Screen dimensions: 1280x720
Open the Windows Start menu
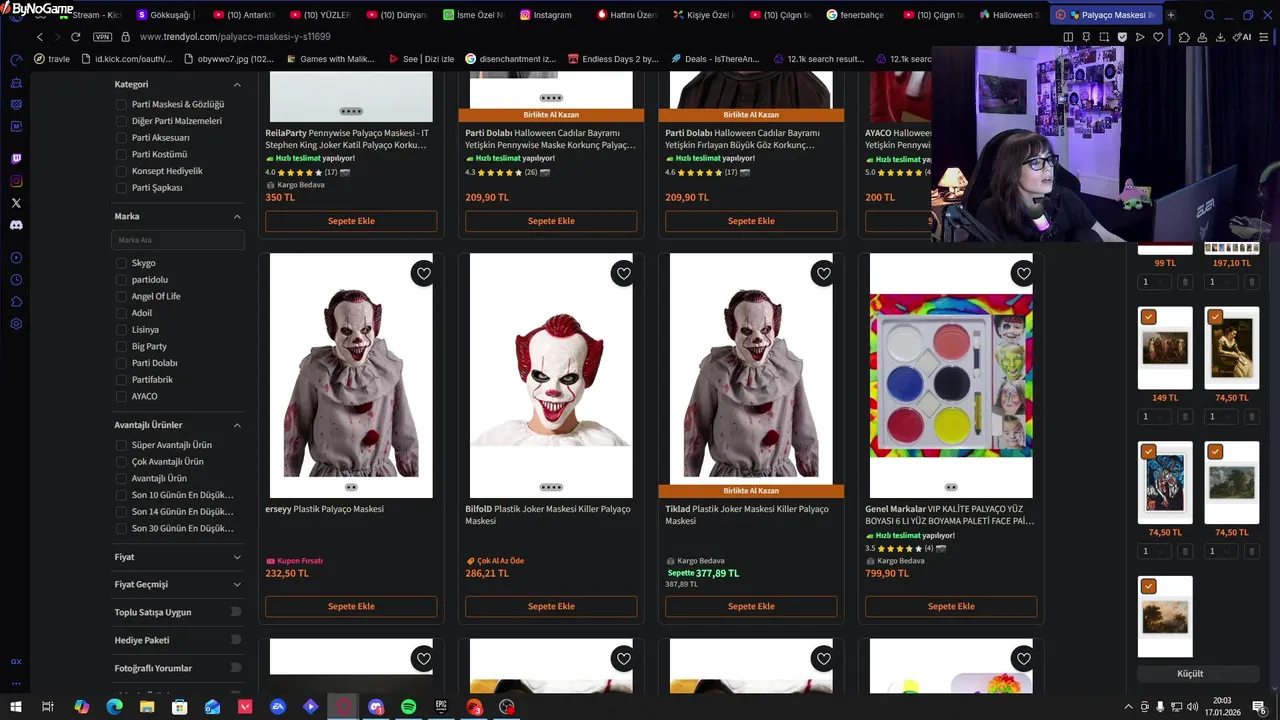point(16,706)
